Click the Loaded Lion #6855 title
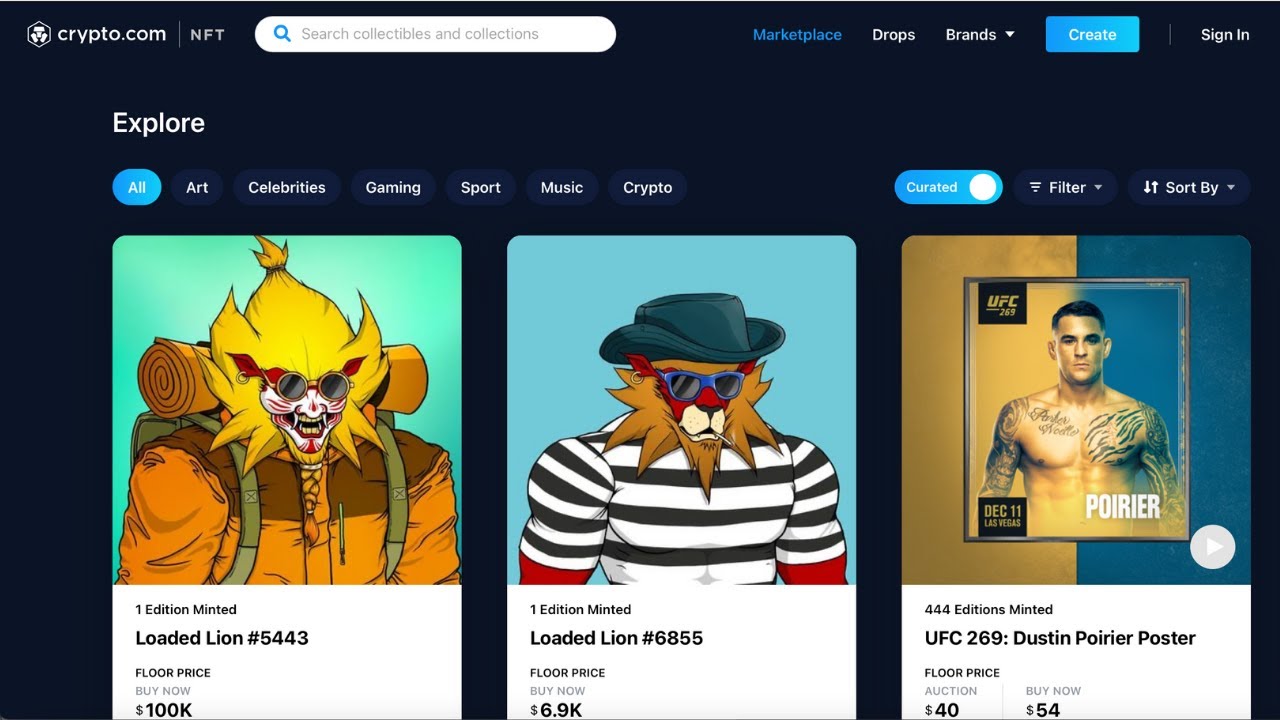Viewport: 1280px width, 720px height. 616,638
